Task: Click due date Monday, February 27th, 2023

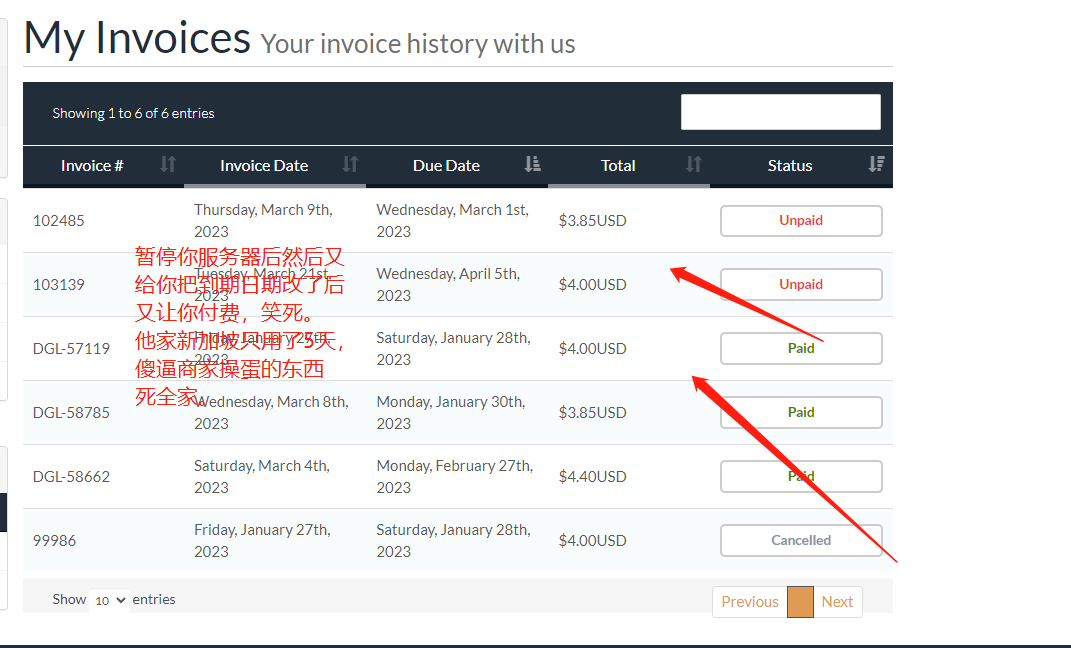Action: coord(454,476)
